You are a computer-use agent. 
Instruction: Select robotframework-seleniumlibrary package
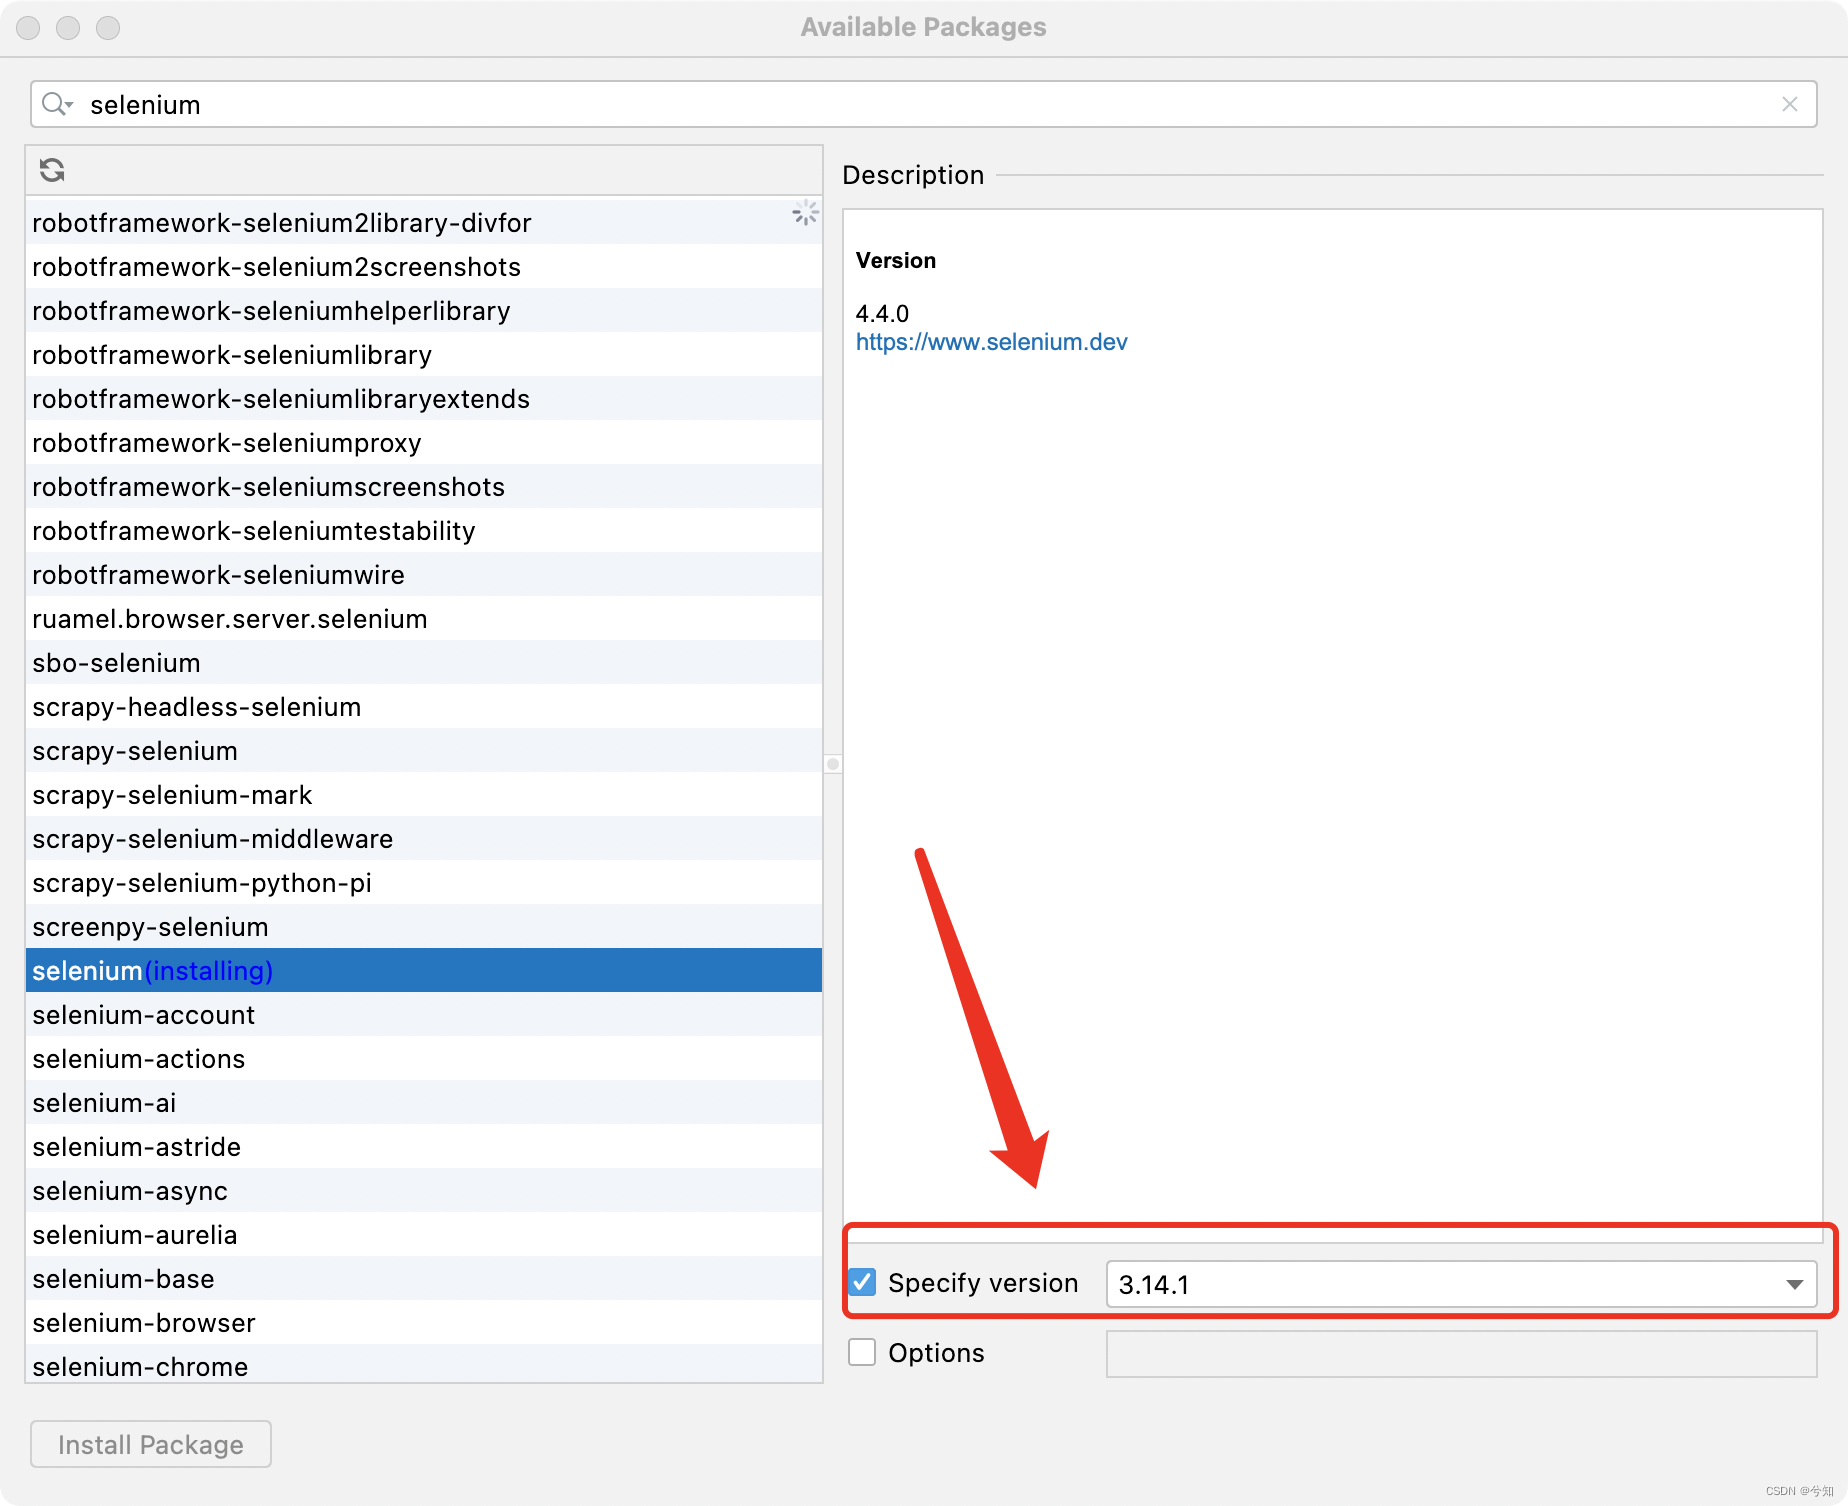point(424,354)
